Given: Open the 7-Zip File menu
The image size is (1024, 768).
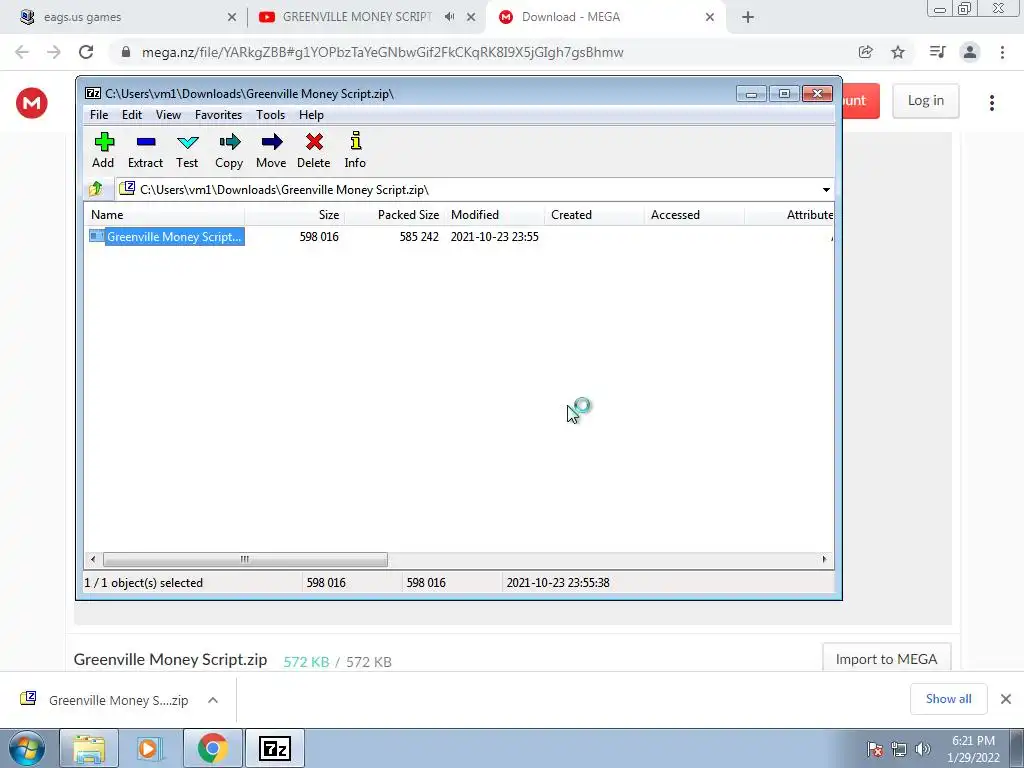Looking at the screenshot, I should click(x=99, y=115).
